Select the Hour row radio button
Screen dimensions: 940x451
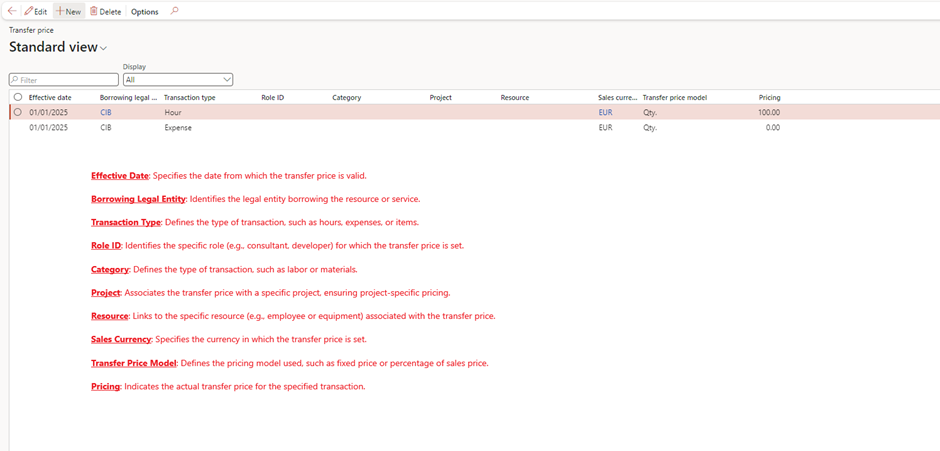[x=17, y=112]
